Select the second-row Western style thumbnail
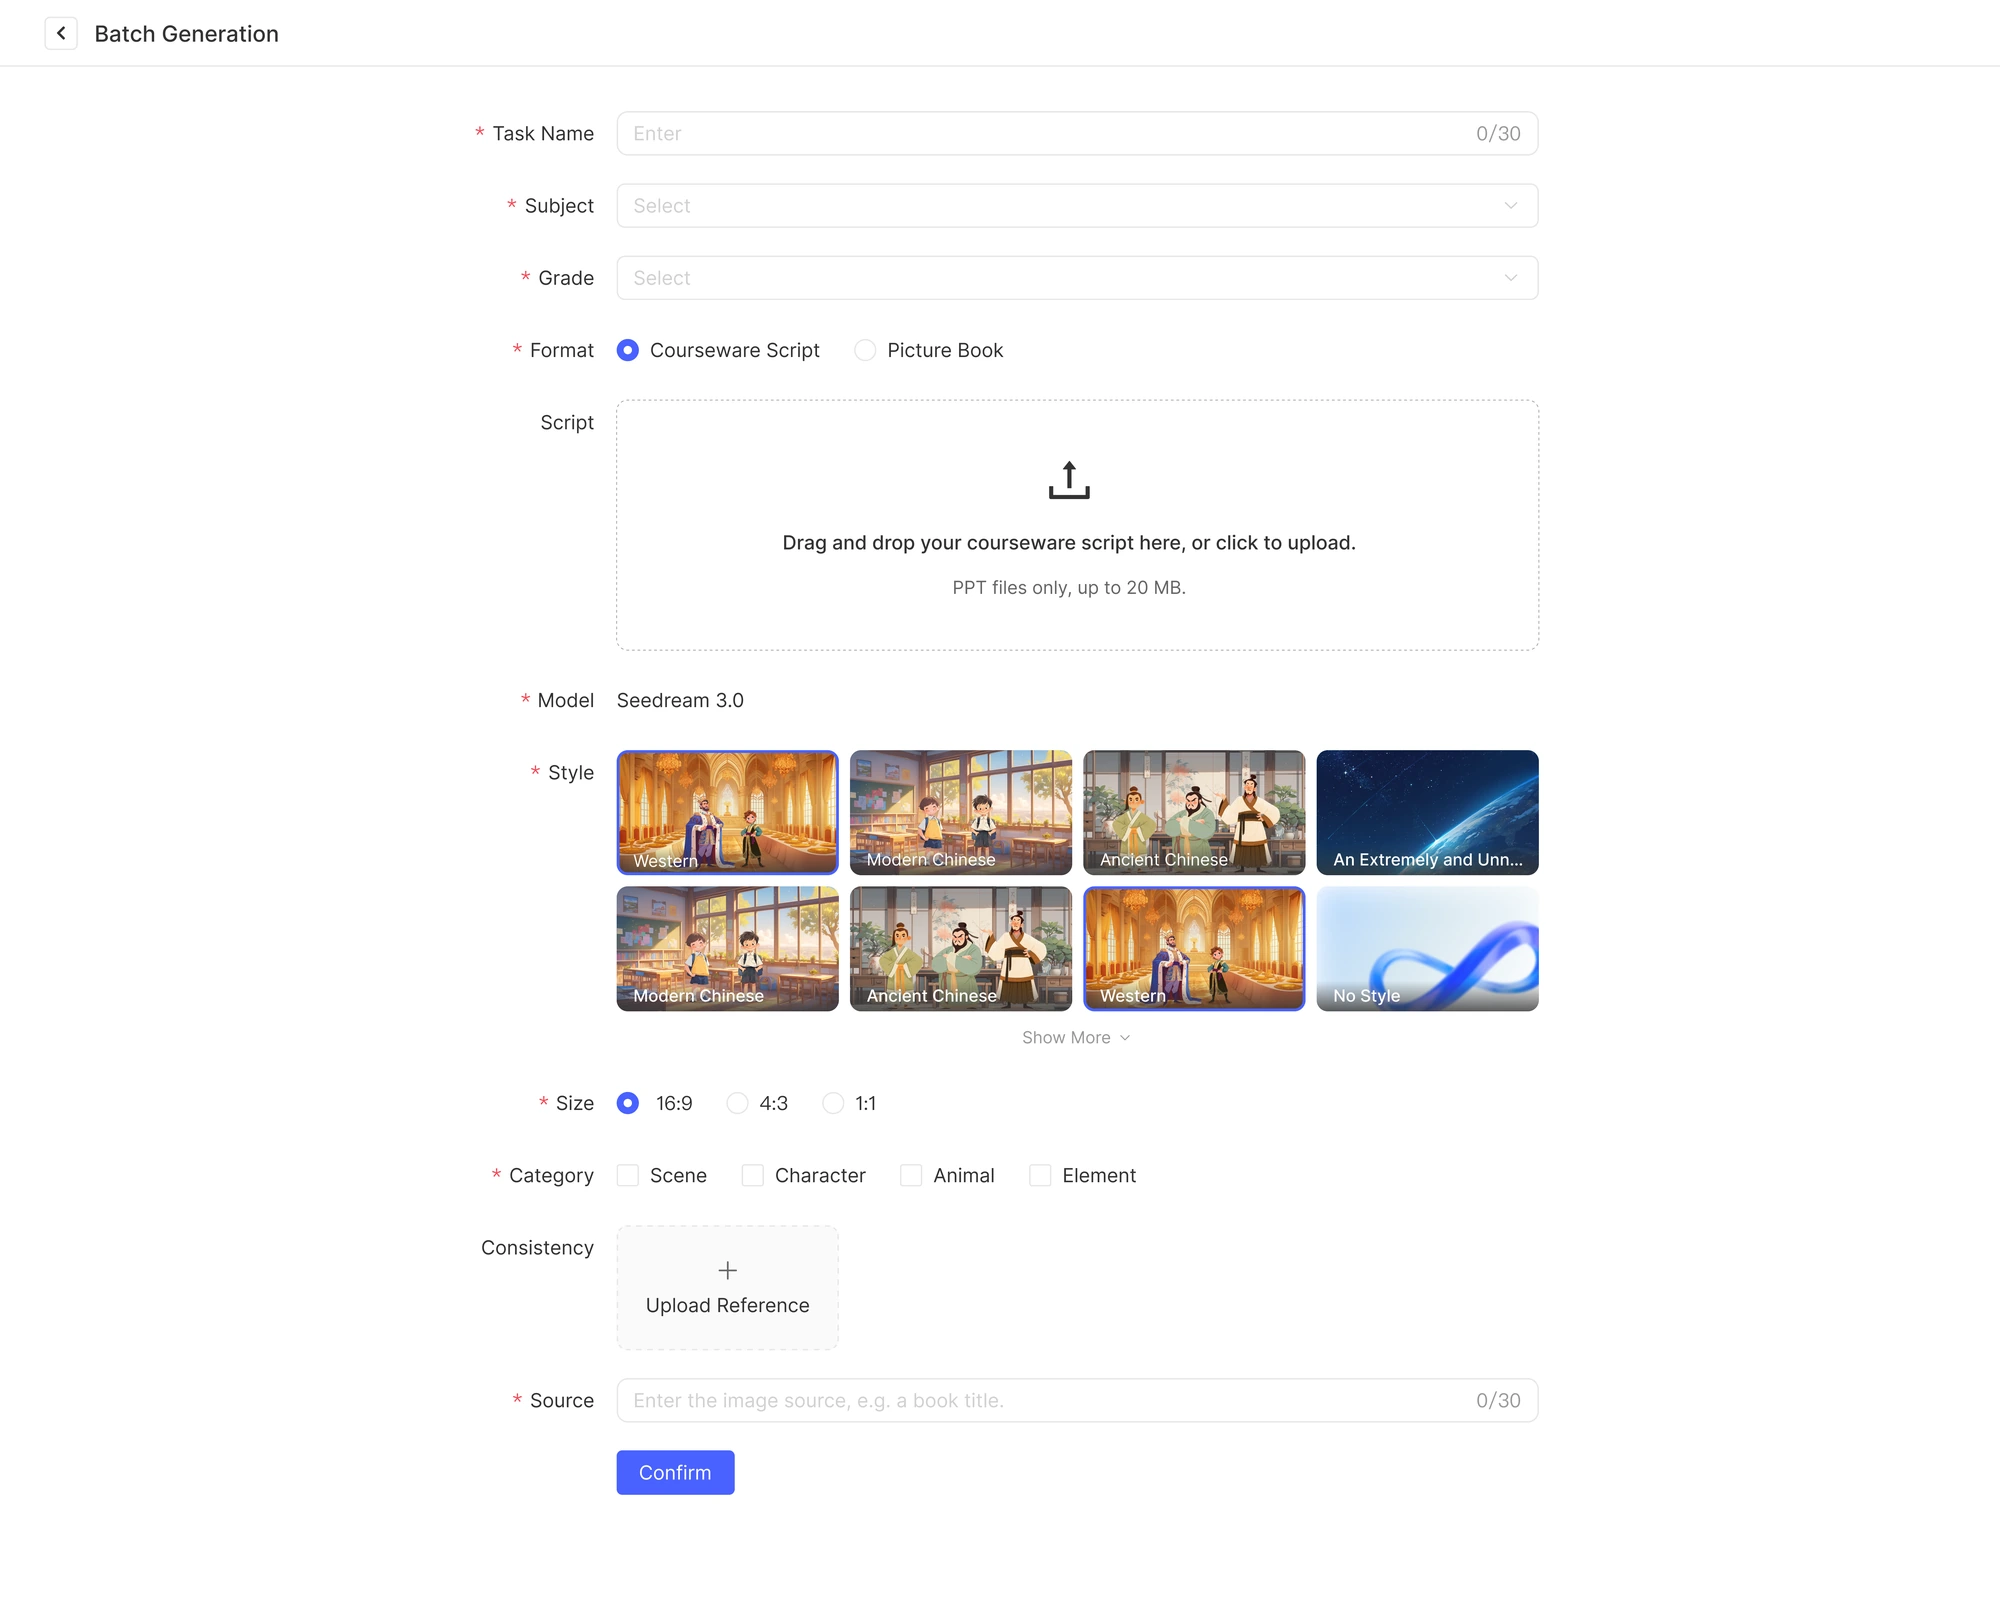This screenshot has height=1624, width=2000. tap(1194, 948)
